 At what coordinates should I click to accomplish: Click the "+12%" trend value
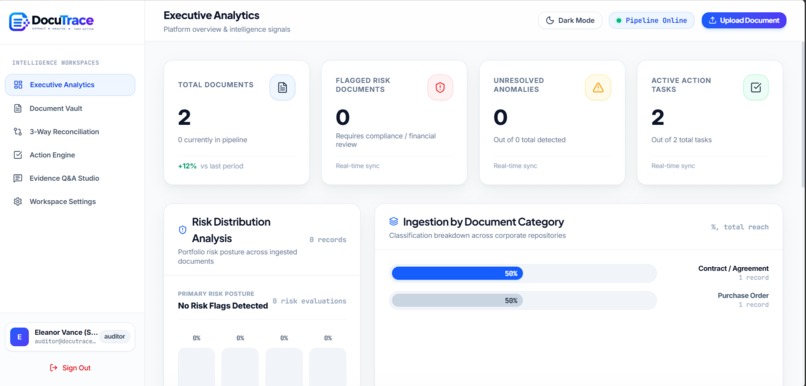pos(187,166)
